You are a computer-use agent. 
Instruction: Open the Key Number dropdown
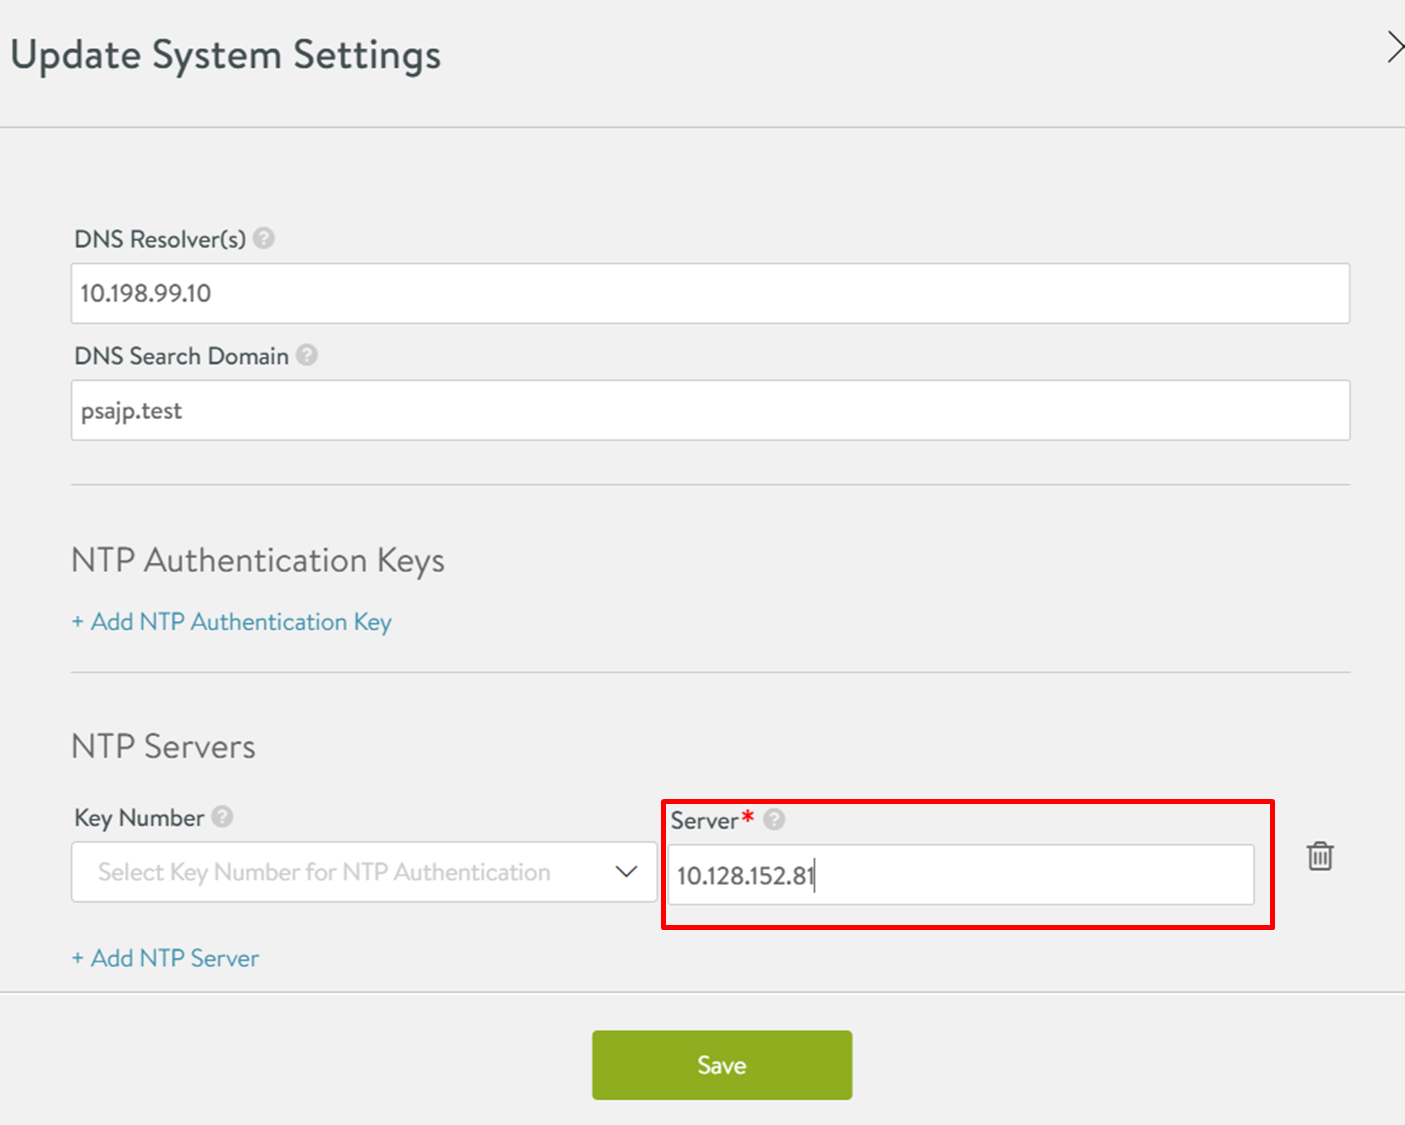coord(364,872)
